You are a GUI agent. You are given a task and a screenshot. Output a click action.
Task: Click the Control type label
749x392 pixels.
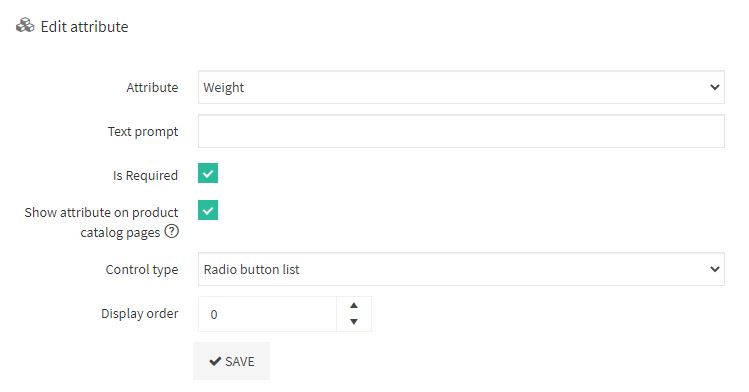pyautogui.click(x=142, y=270)
